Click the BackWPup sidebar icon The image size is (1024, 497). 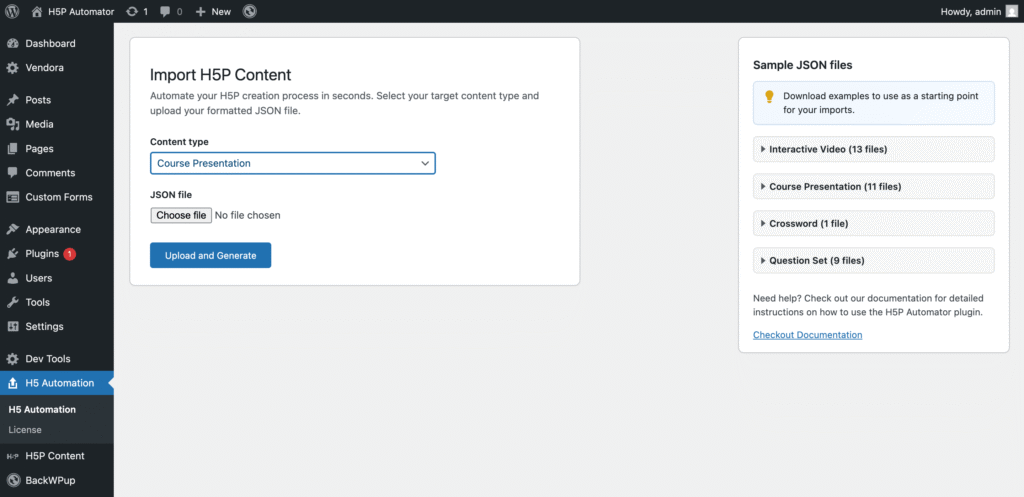point(12,481)
